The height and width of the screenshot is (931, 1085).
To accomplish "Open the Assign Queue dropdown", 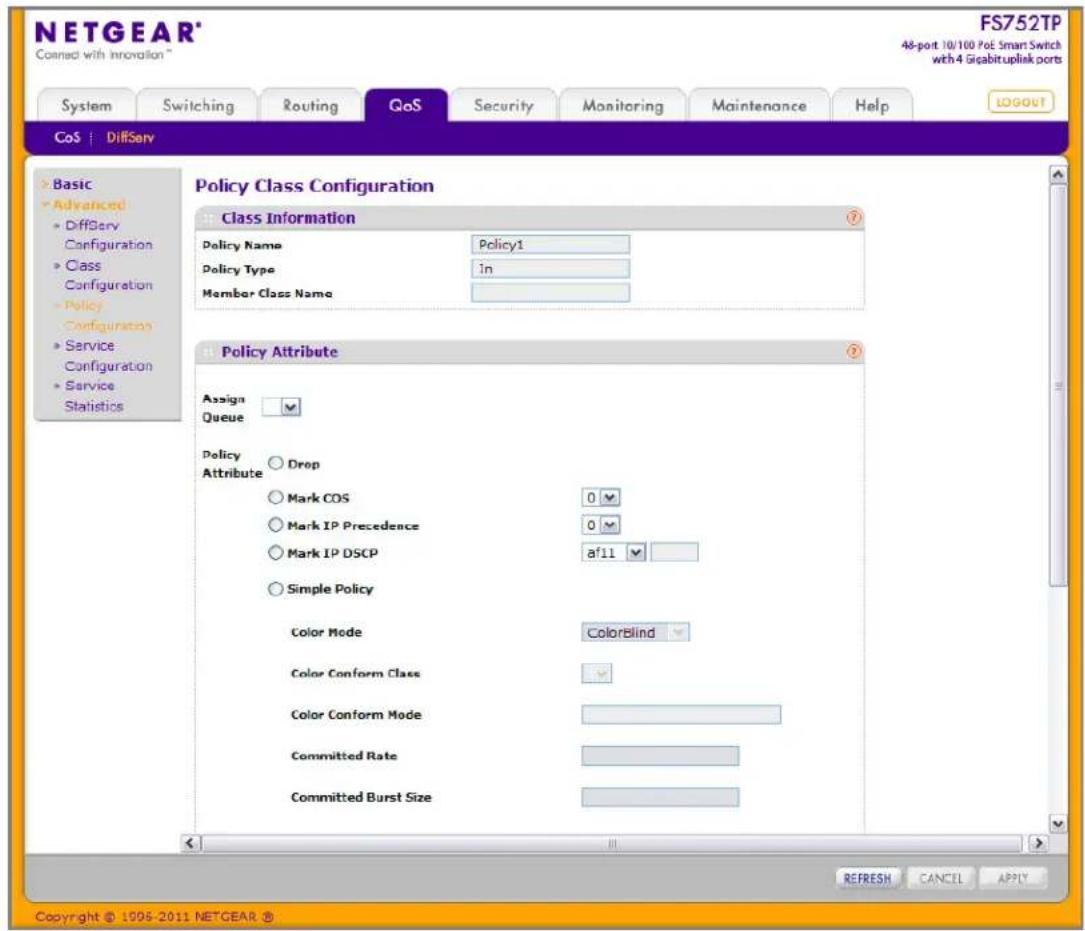I will 281,407.
